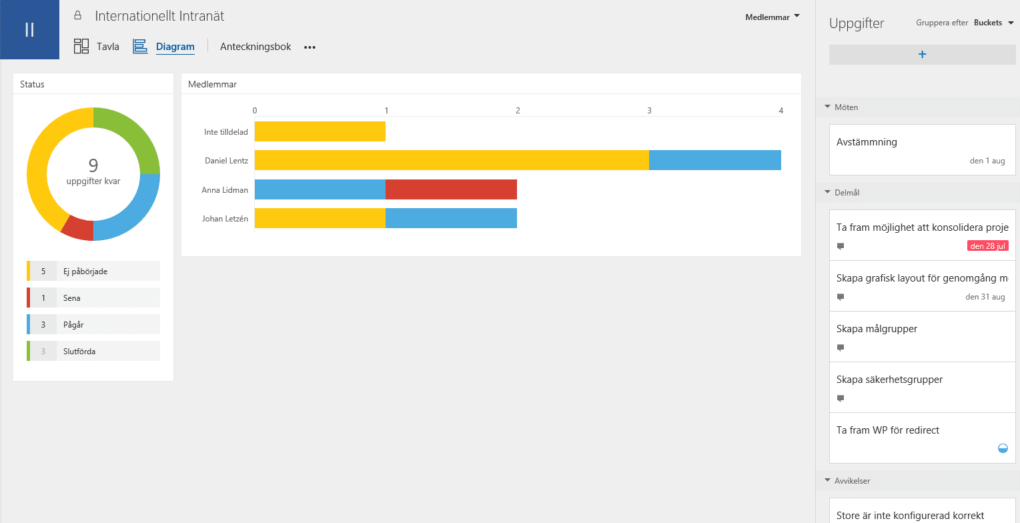The width and height of the screenshot is (1020, 523).
Task: Click the Status panel heading
Action: click(32, 85)
